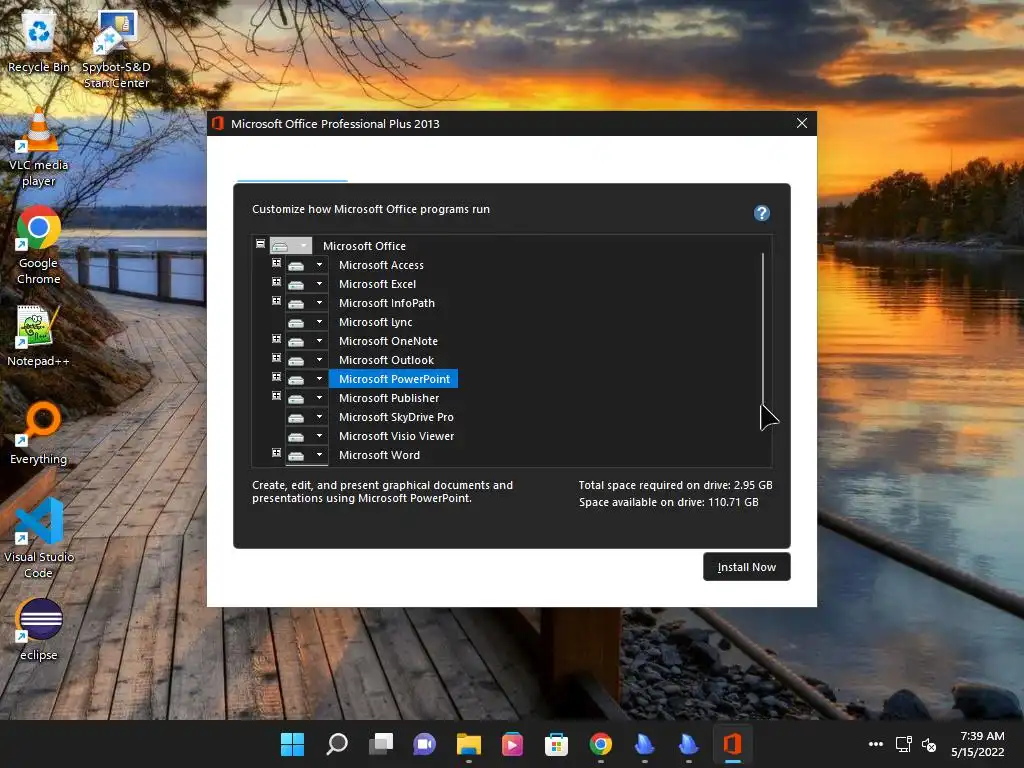
Task: Click Install Now button
Action: pos(746,567)
